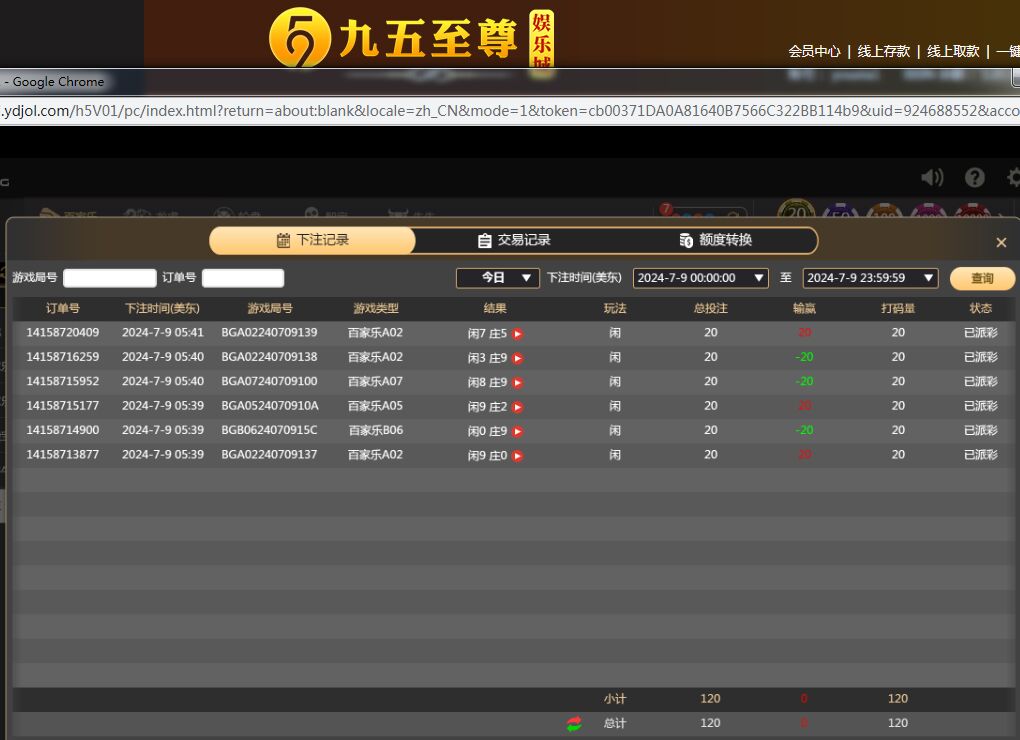
Task: Play replay icon for 闲8 庄9 result
Action: click(x=518, y=382)
